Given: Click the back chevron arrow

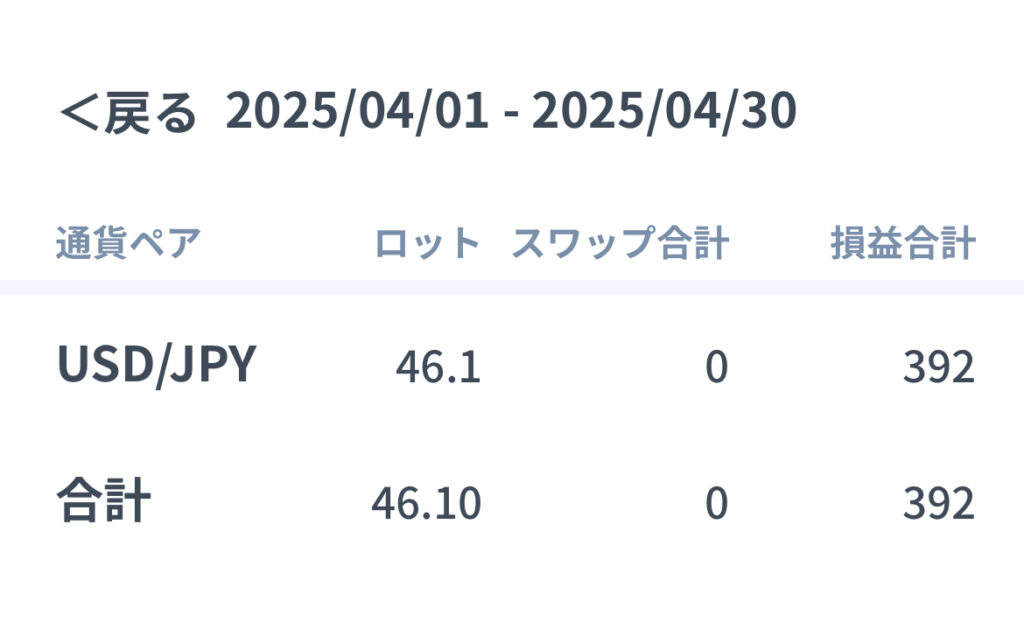Looking at the screenshot, I should pos(78,113).
